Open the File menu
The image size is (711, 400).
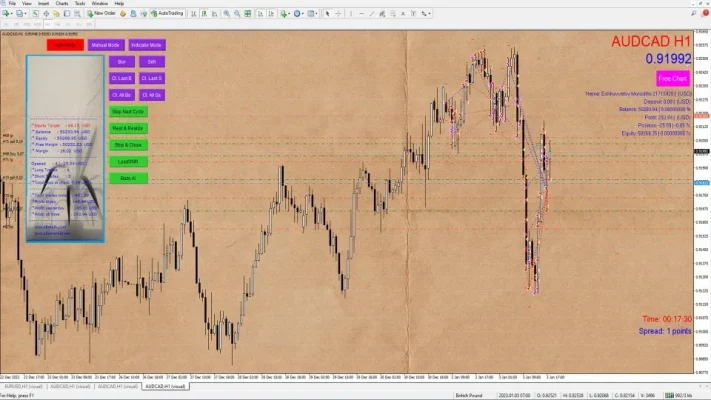coord(12,4)
